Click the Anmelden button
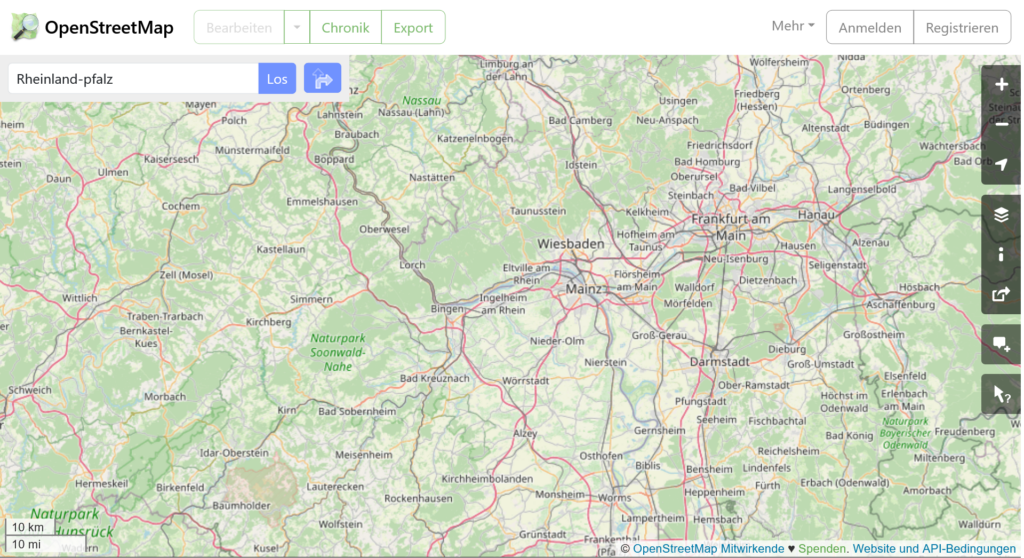This screenshot has width=1024, height=558. tap(869, 27)
